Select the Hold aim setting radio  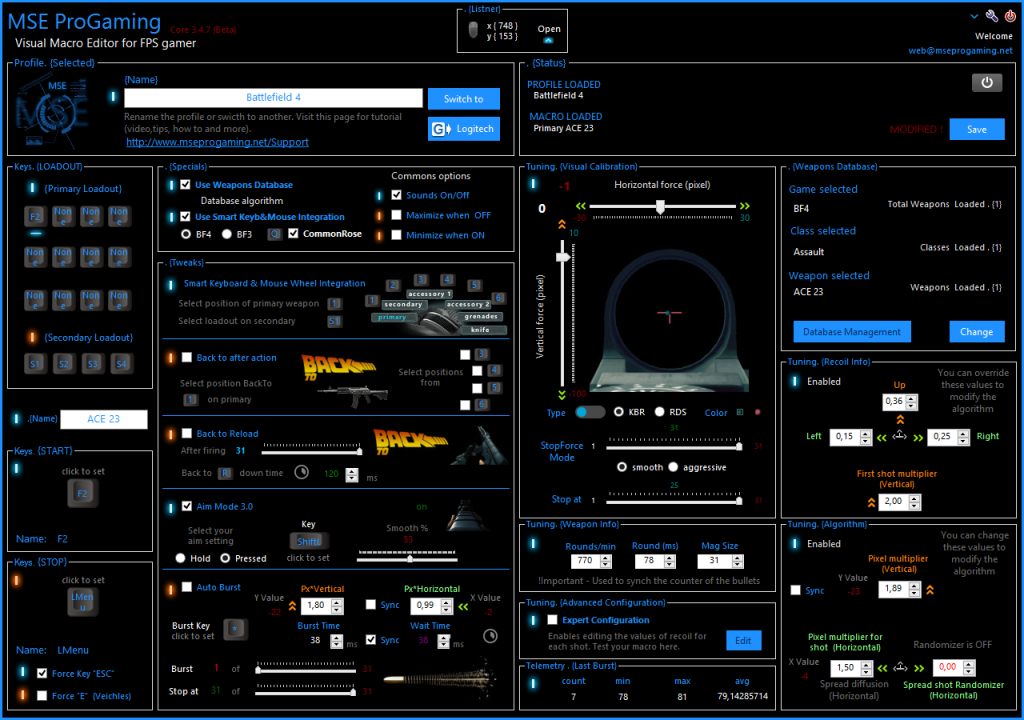click(181, 559)
